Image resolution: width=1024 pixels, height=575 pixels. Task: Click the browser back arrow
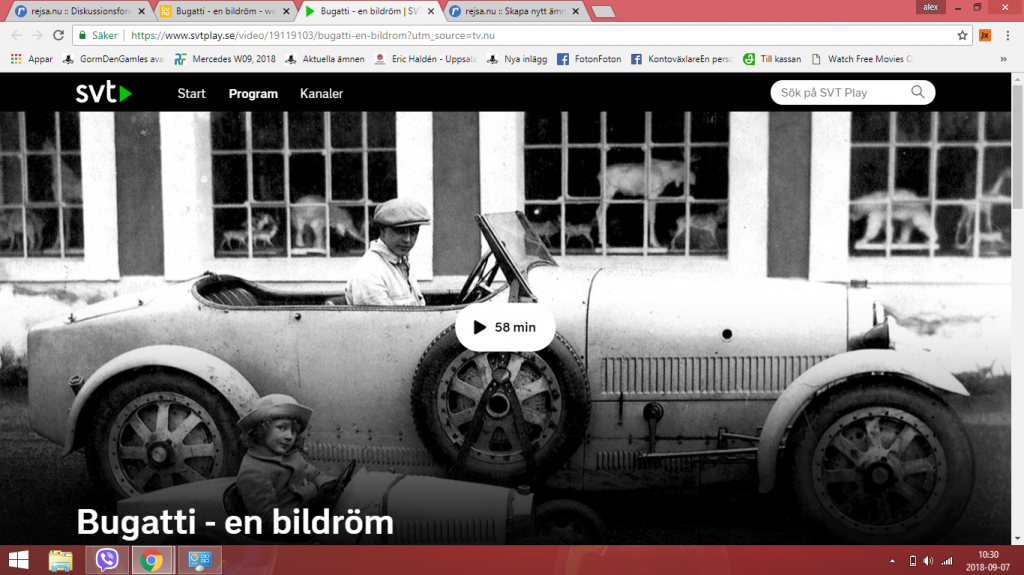16,35
